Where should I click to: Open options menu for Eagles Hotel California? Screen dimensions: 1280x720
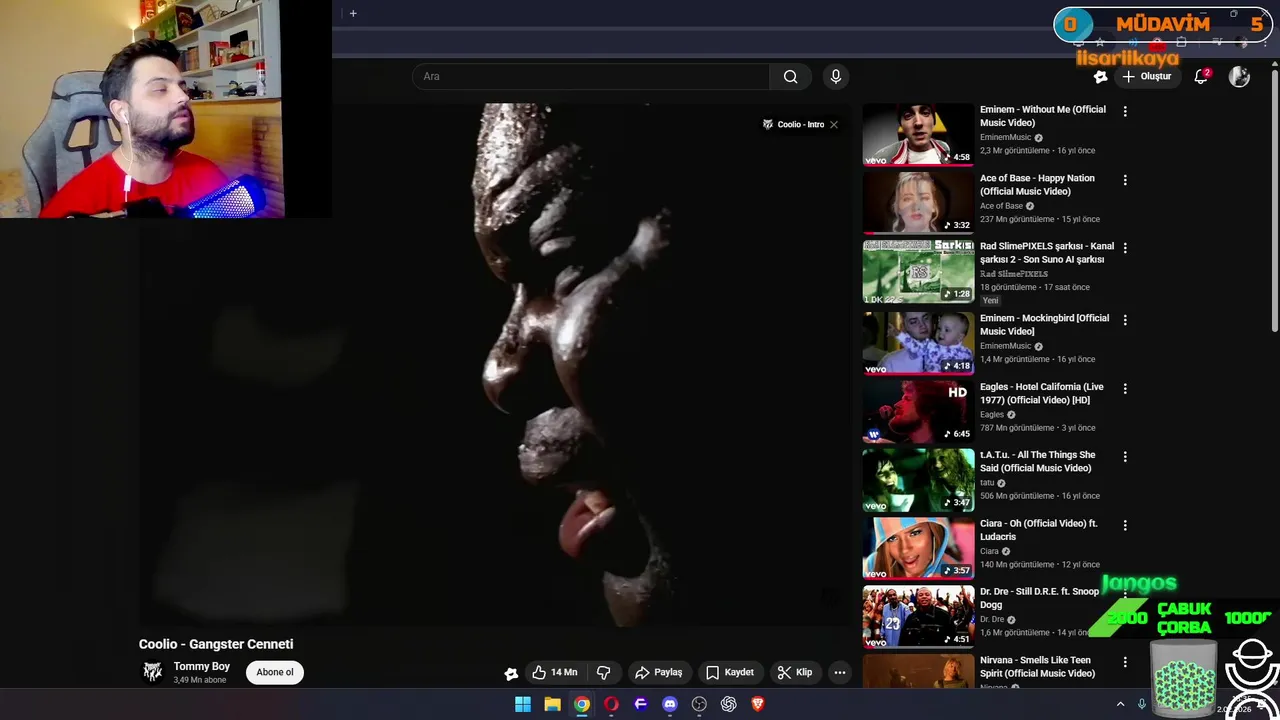[1125, 388]
